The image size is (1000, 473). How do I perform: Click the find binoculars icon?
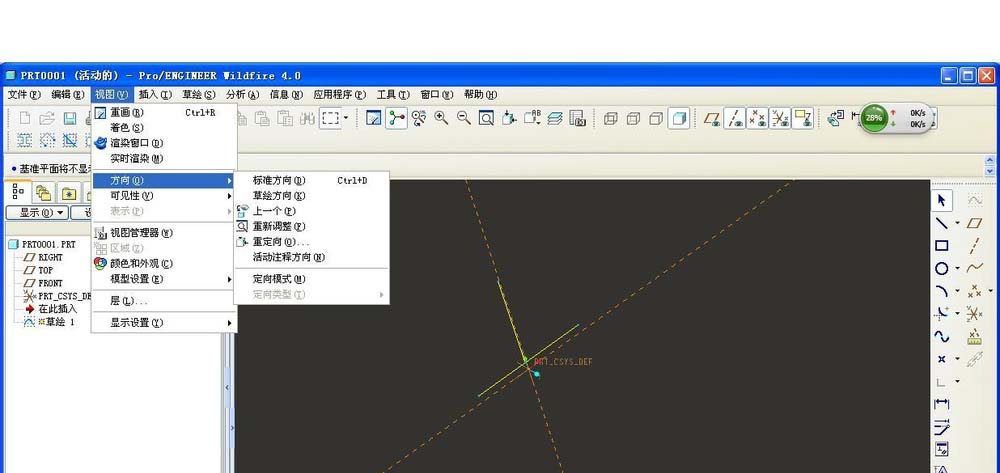coord(307,118)
